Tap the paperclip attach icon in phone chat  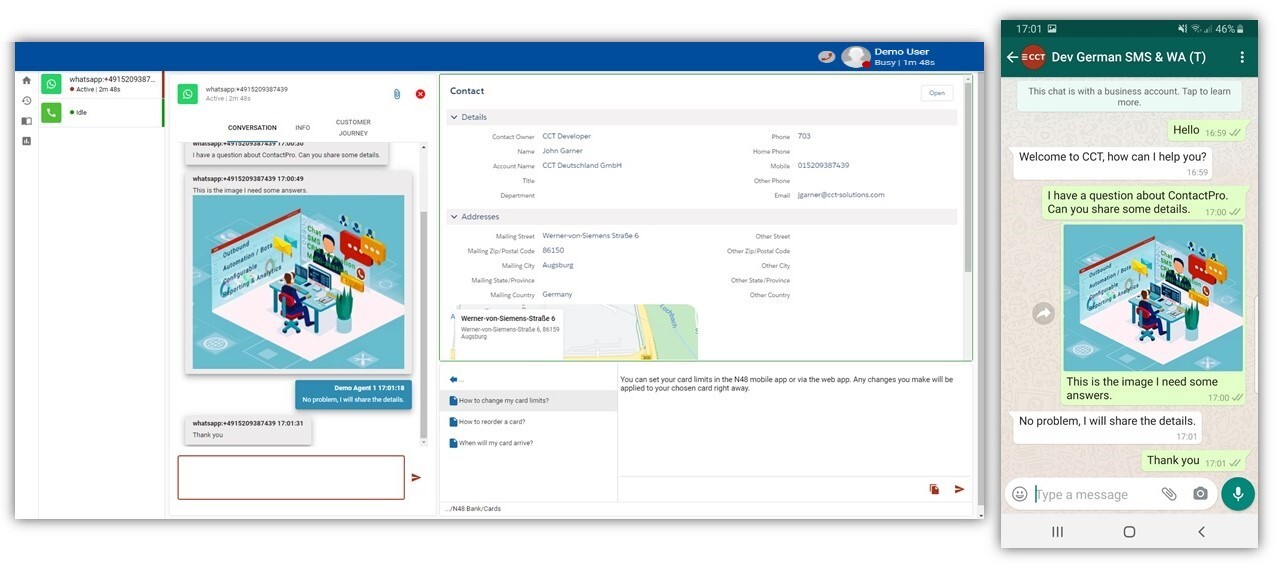tap(1169, 494)
